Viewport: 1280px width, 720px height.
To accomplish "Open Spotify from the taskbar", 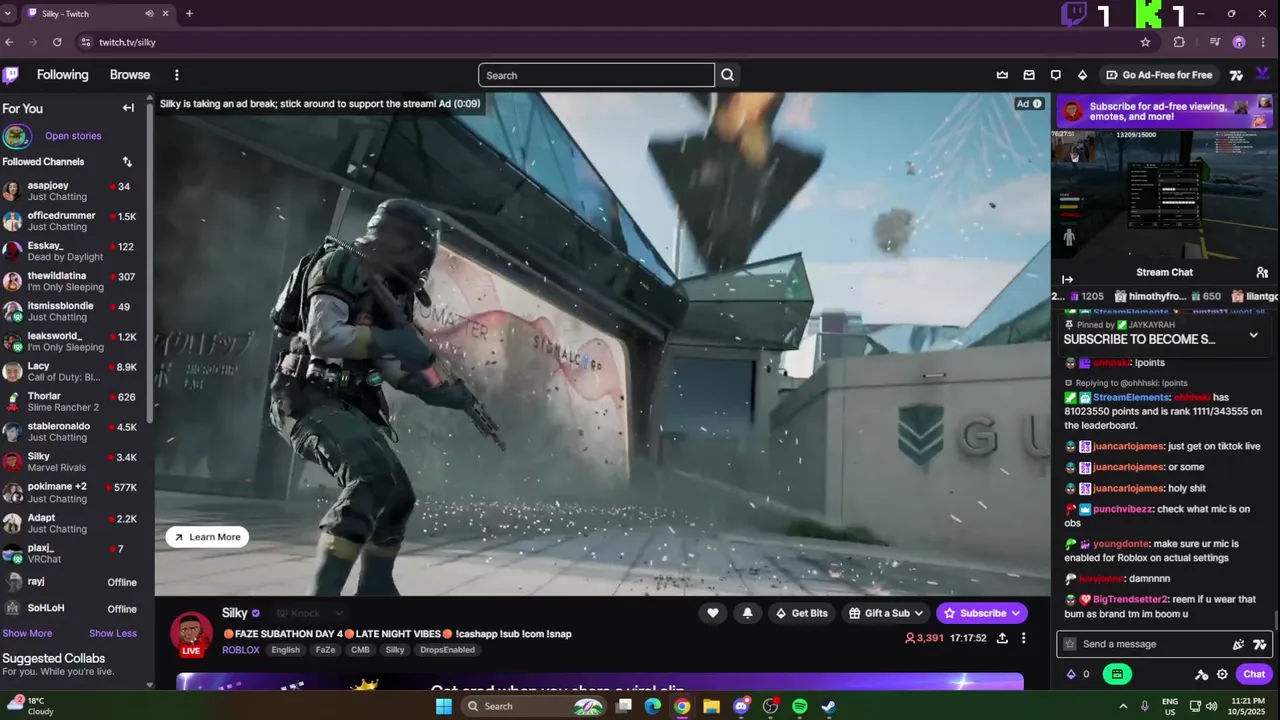I will 800,706.
